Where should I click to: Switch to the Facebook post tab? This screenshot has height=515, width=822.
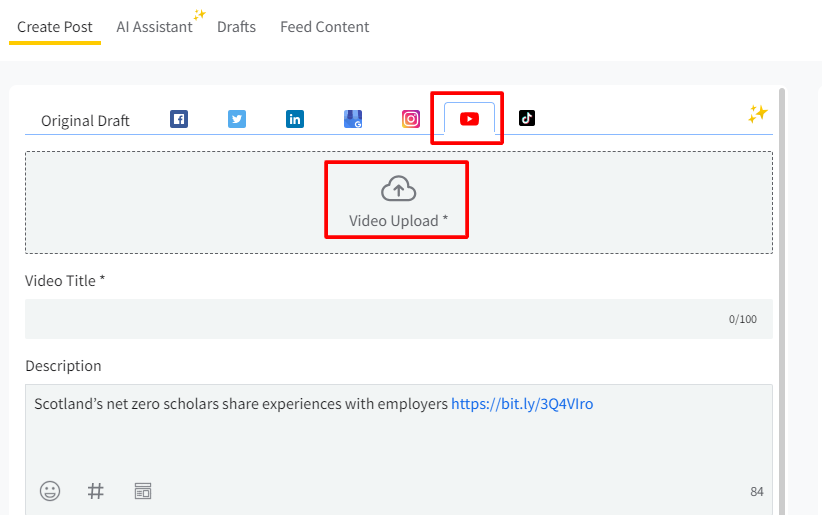click(179, 119)
